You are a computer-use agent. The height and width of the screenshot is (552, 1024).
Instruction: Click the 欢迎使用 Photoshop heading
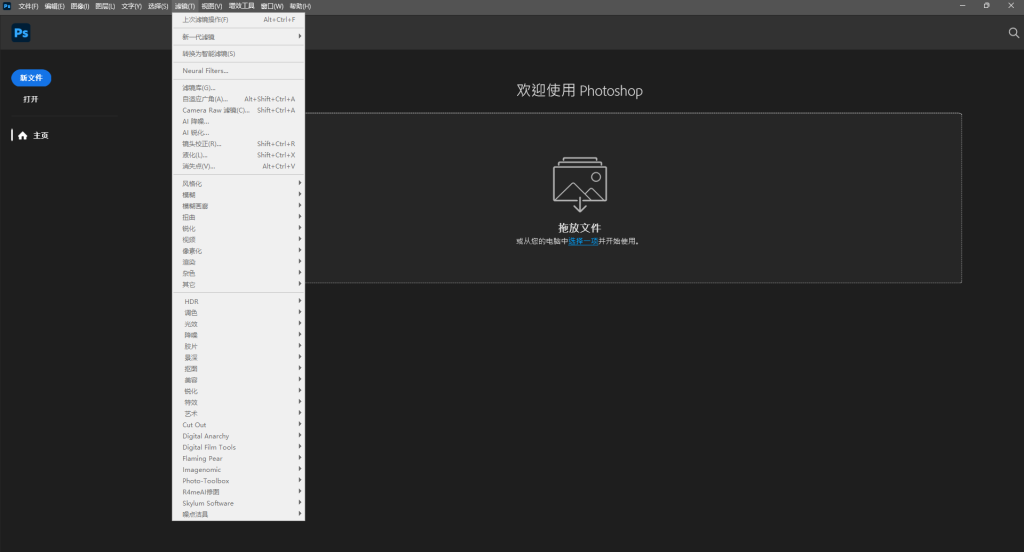(579, 90)
